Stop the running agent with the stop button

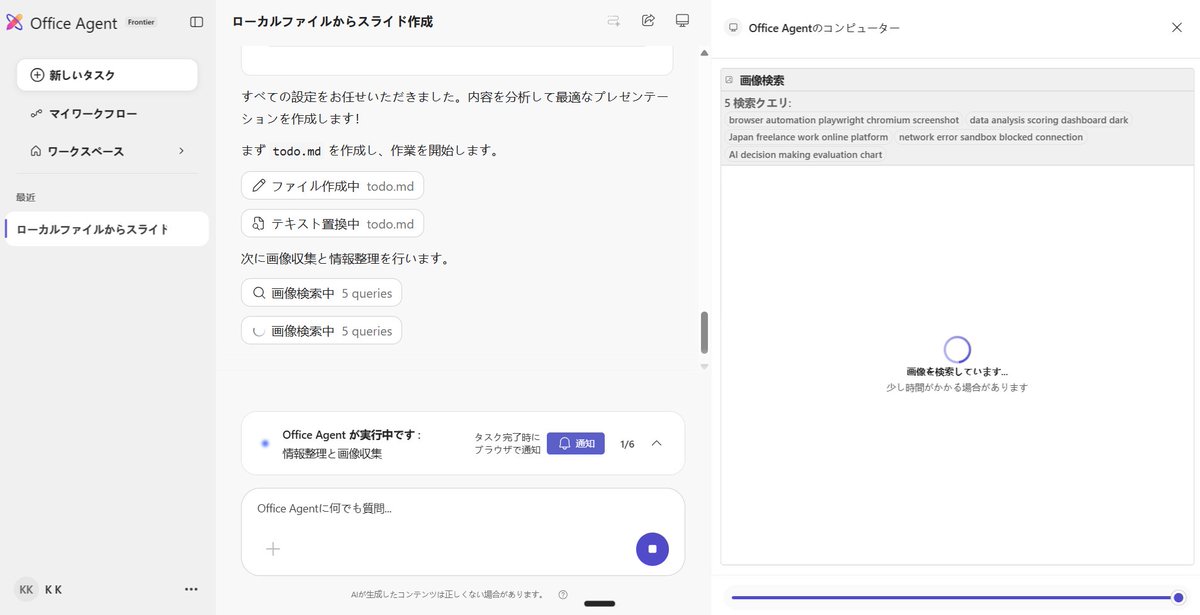click(x=652, y=549)
